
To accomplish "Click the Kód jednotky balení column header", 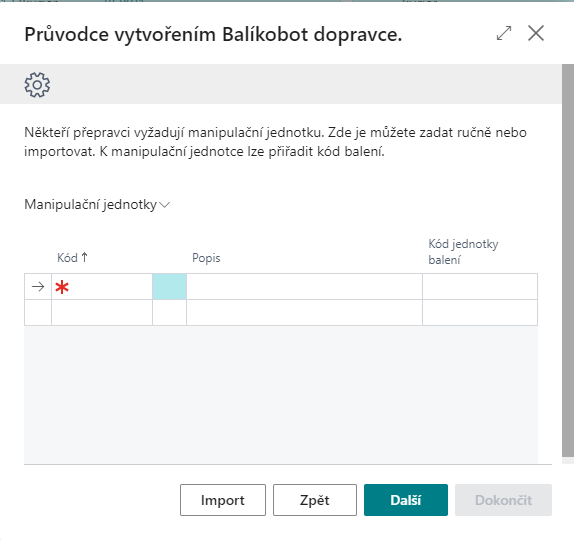I will pos(463,252).
